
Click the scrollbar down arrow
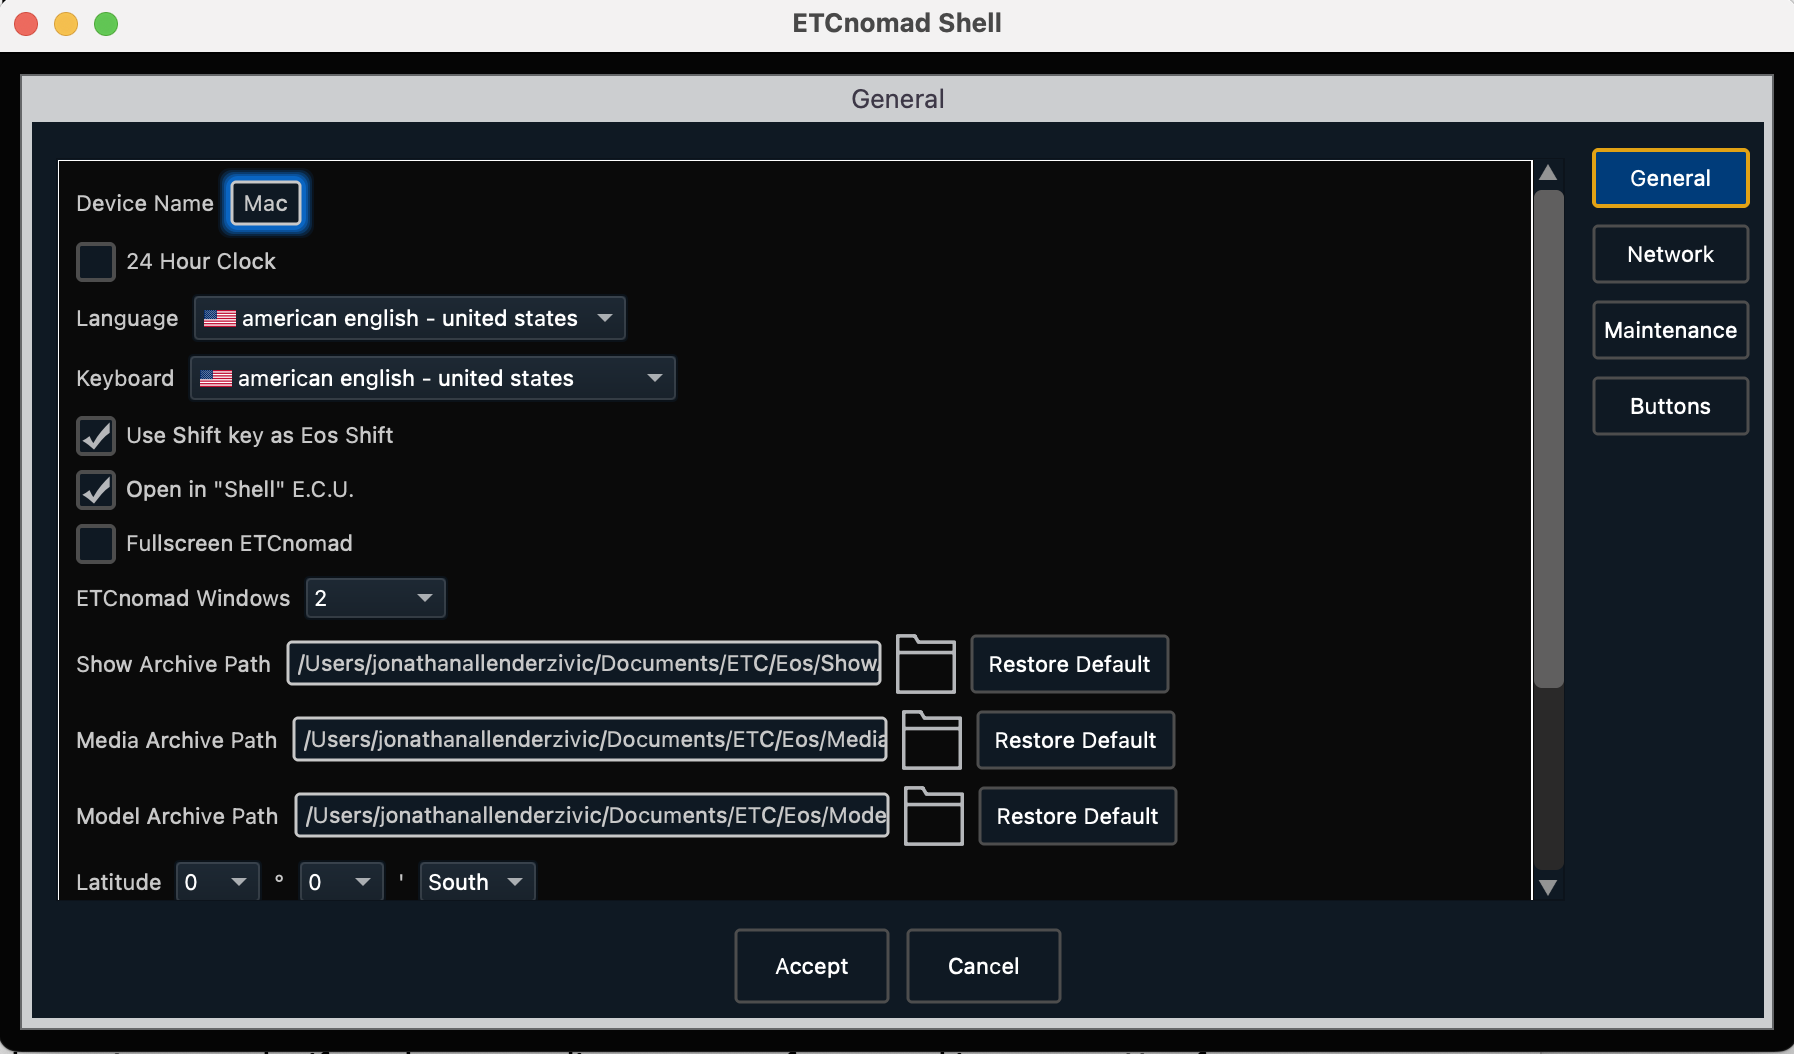1547,886
